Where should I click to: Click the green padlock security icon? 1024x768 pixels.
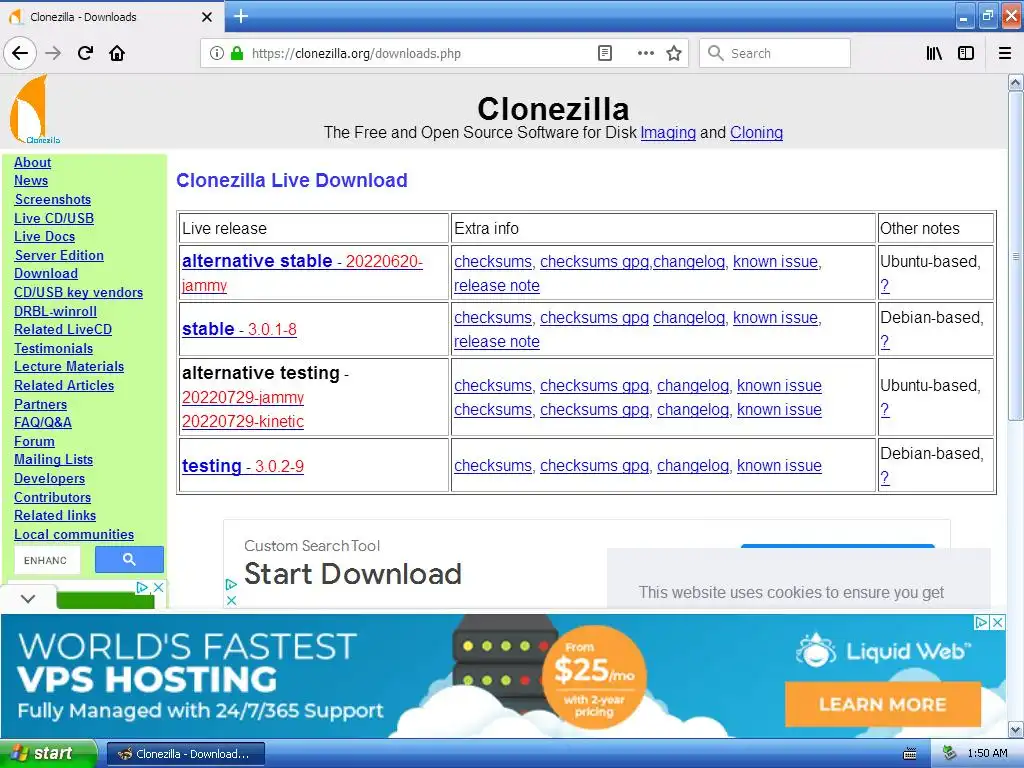coord(237,53)
